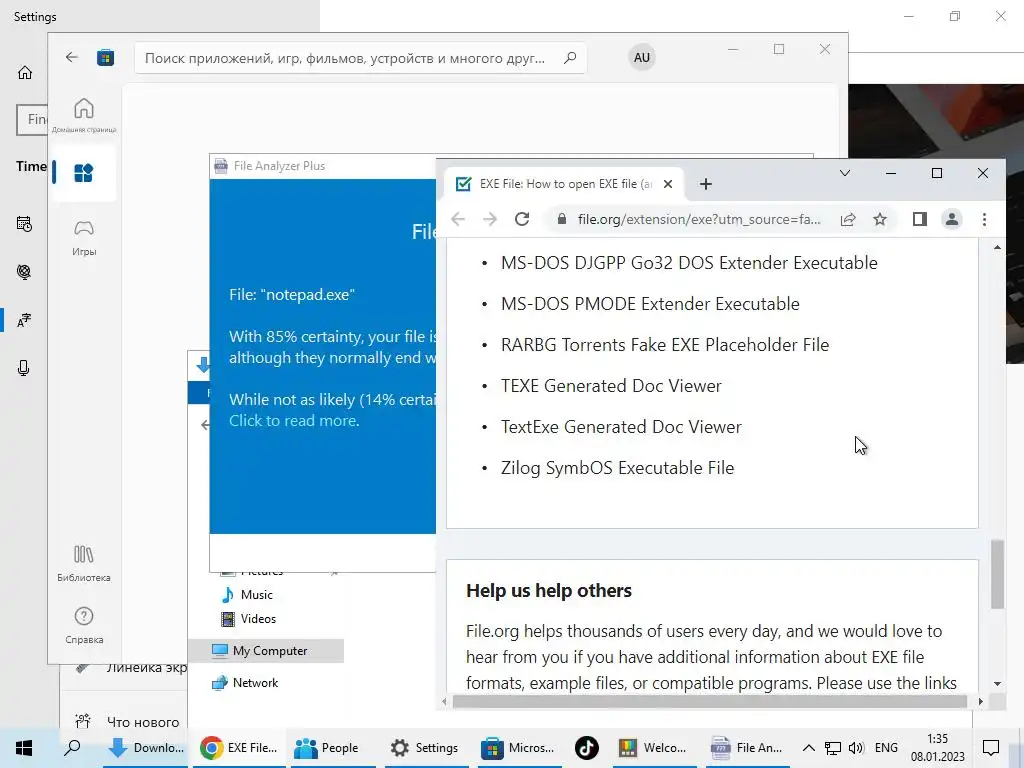Open TikTok from the taskbar
1024x768 pixels.
pyautogui.click(x=586, y=748)
